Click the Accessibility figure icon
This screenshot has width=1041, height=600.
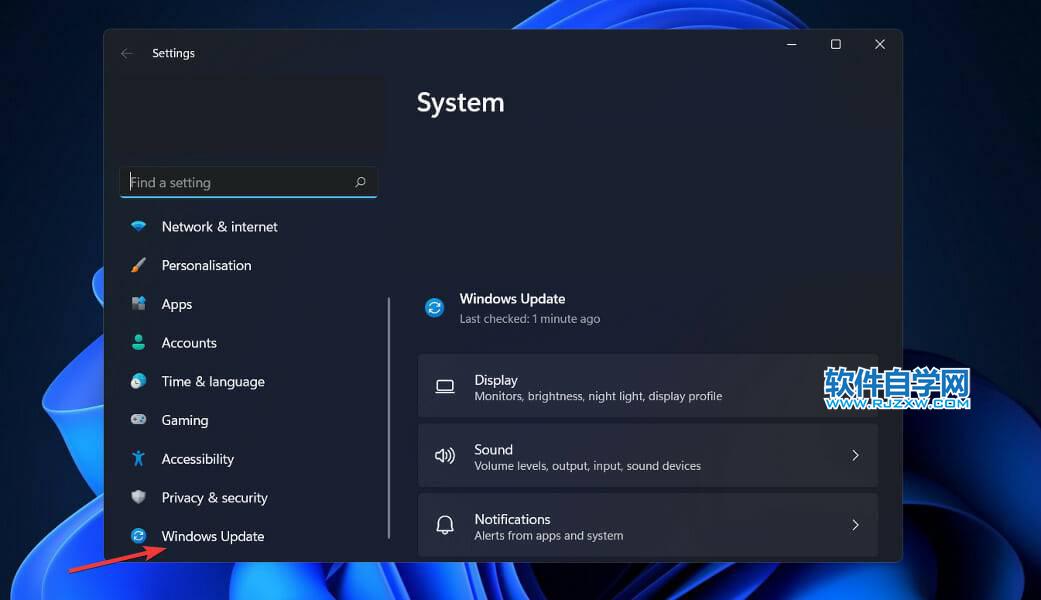tap(138, 458)
